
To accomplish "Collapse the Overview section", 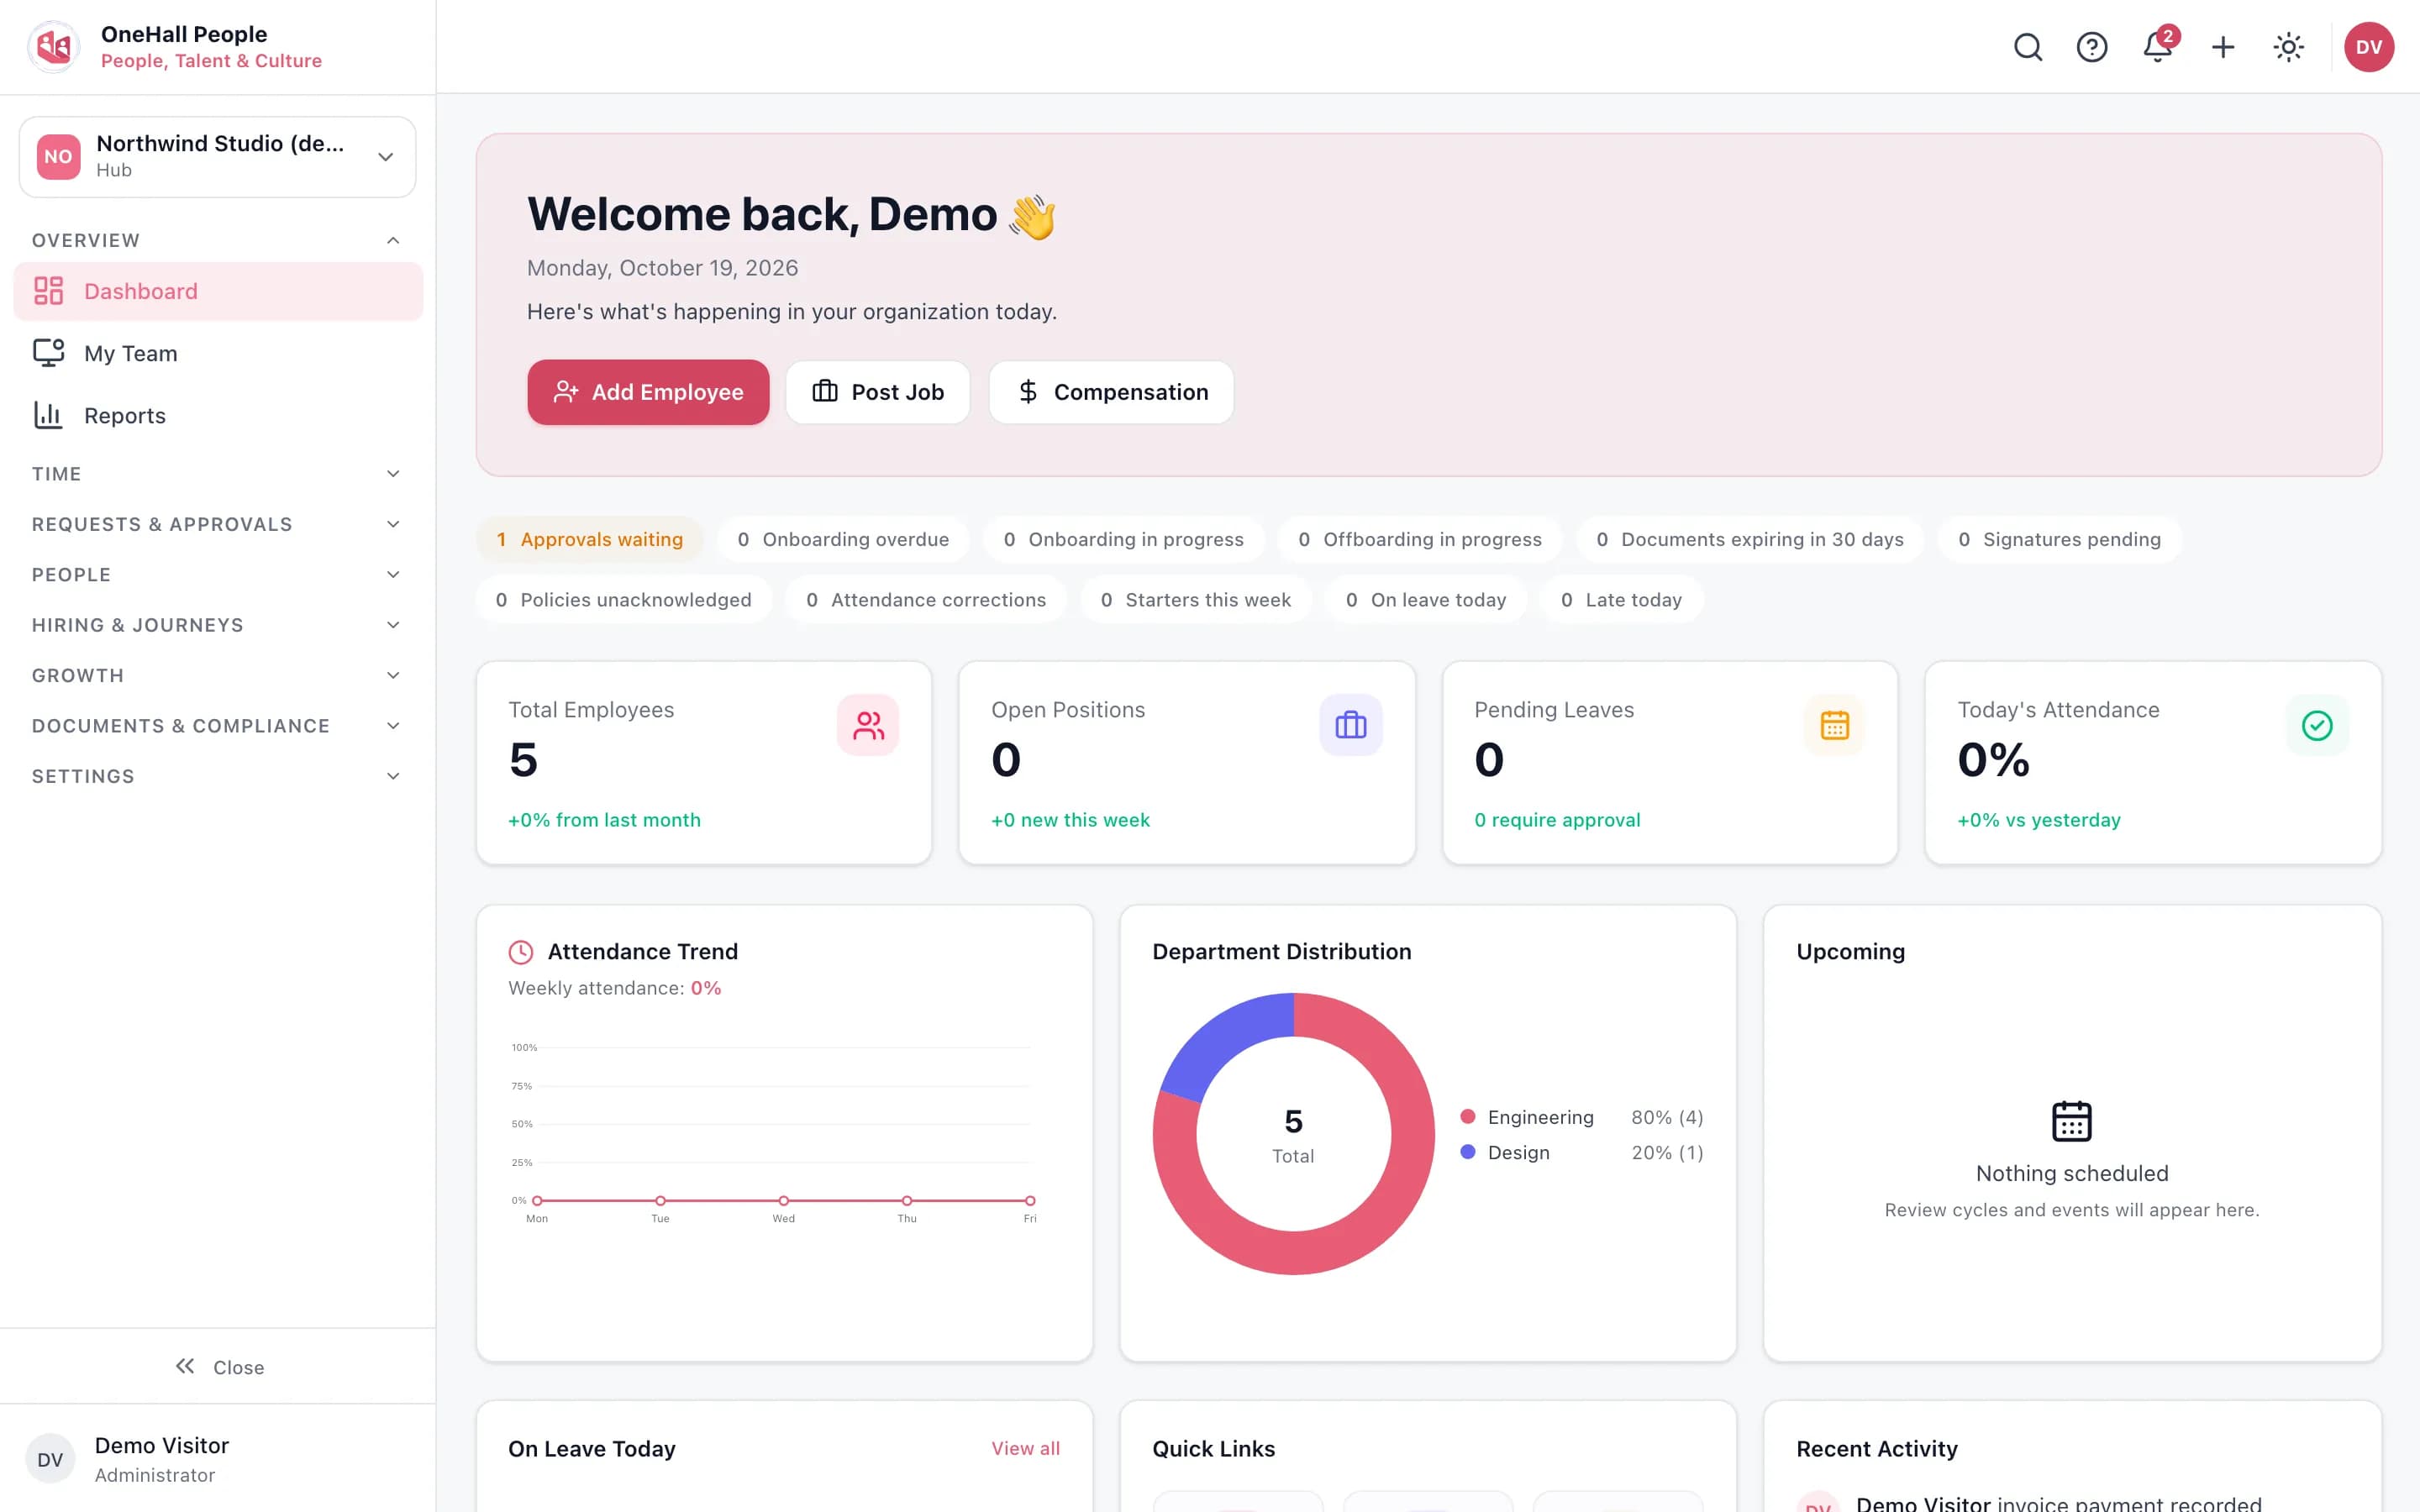I will (x=217, y=240).
